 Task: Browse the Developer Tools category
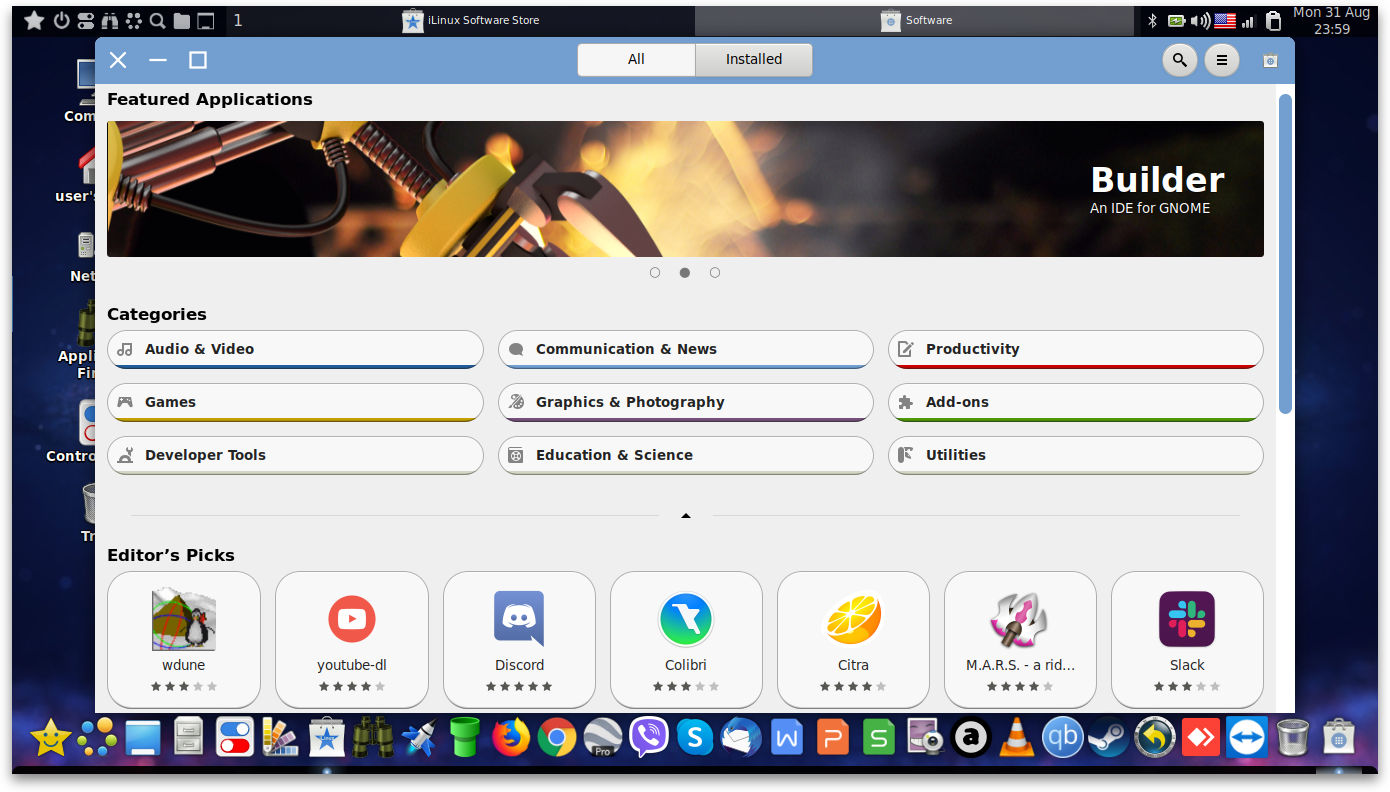[295, 455]
